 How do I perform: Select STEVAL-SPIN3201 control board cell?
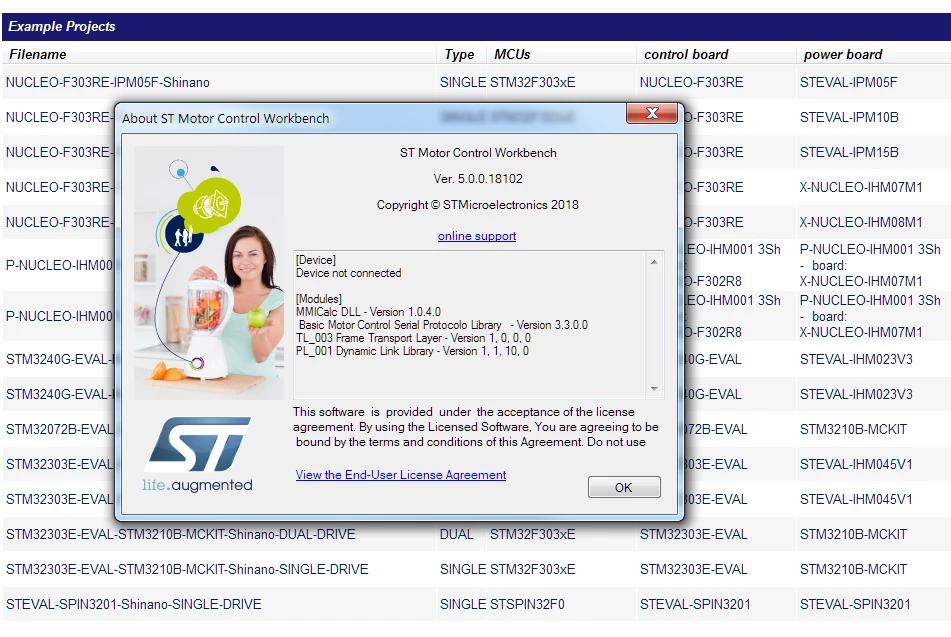coord(695,604)
